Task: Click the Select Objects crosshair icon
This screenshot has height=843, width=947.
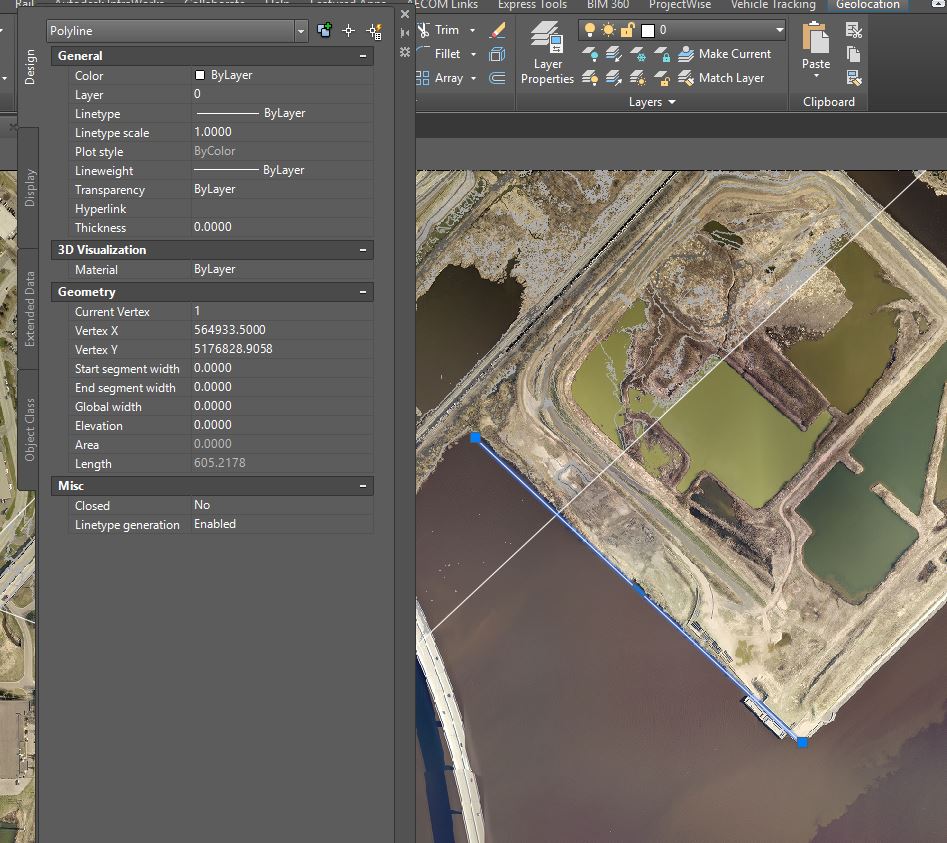Action: pos(349,31)
